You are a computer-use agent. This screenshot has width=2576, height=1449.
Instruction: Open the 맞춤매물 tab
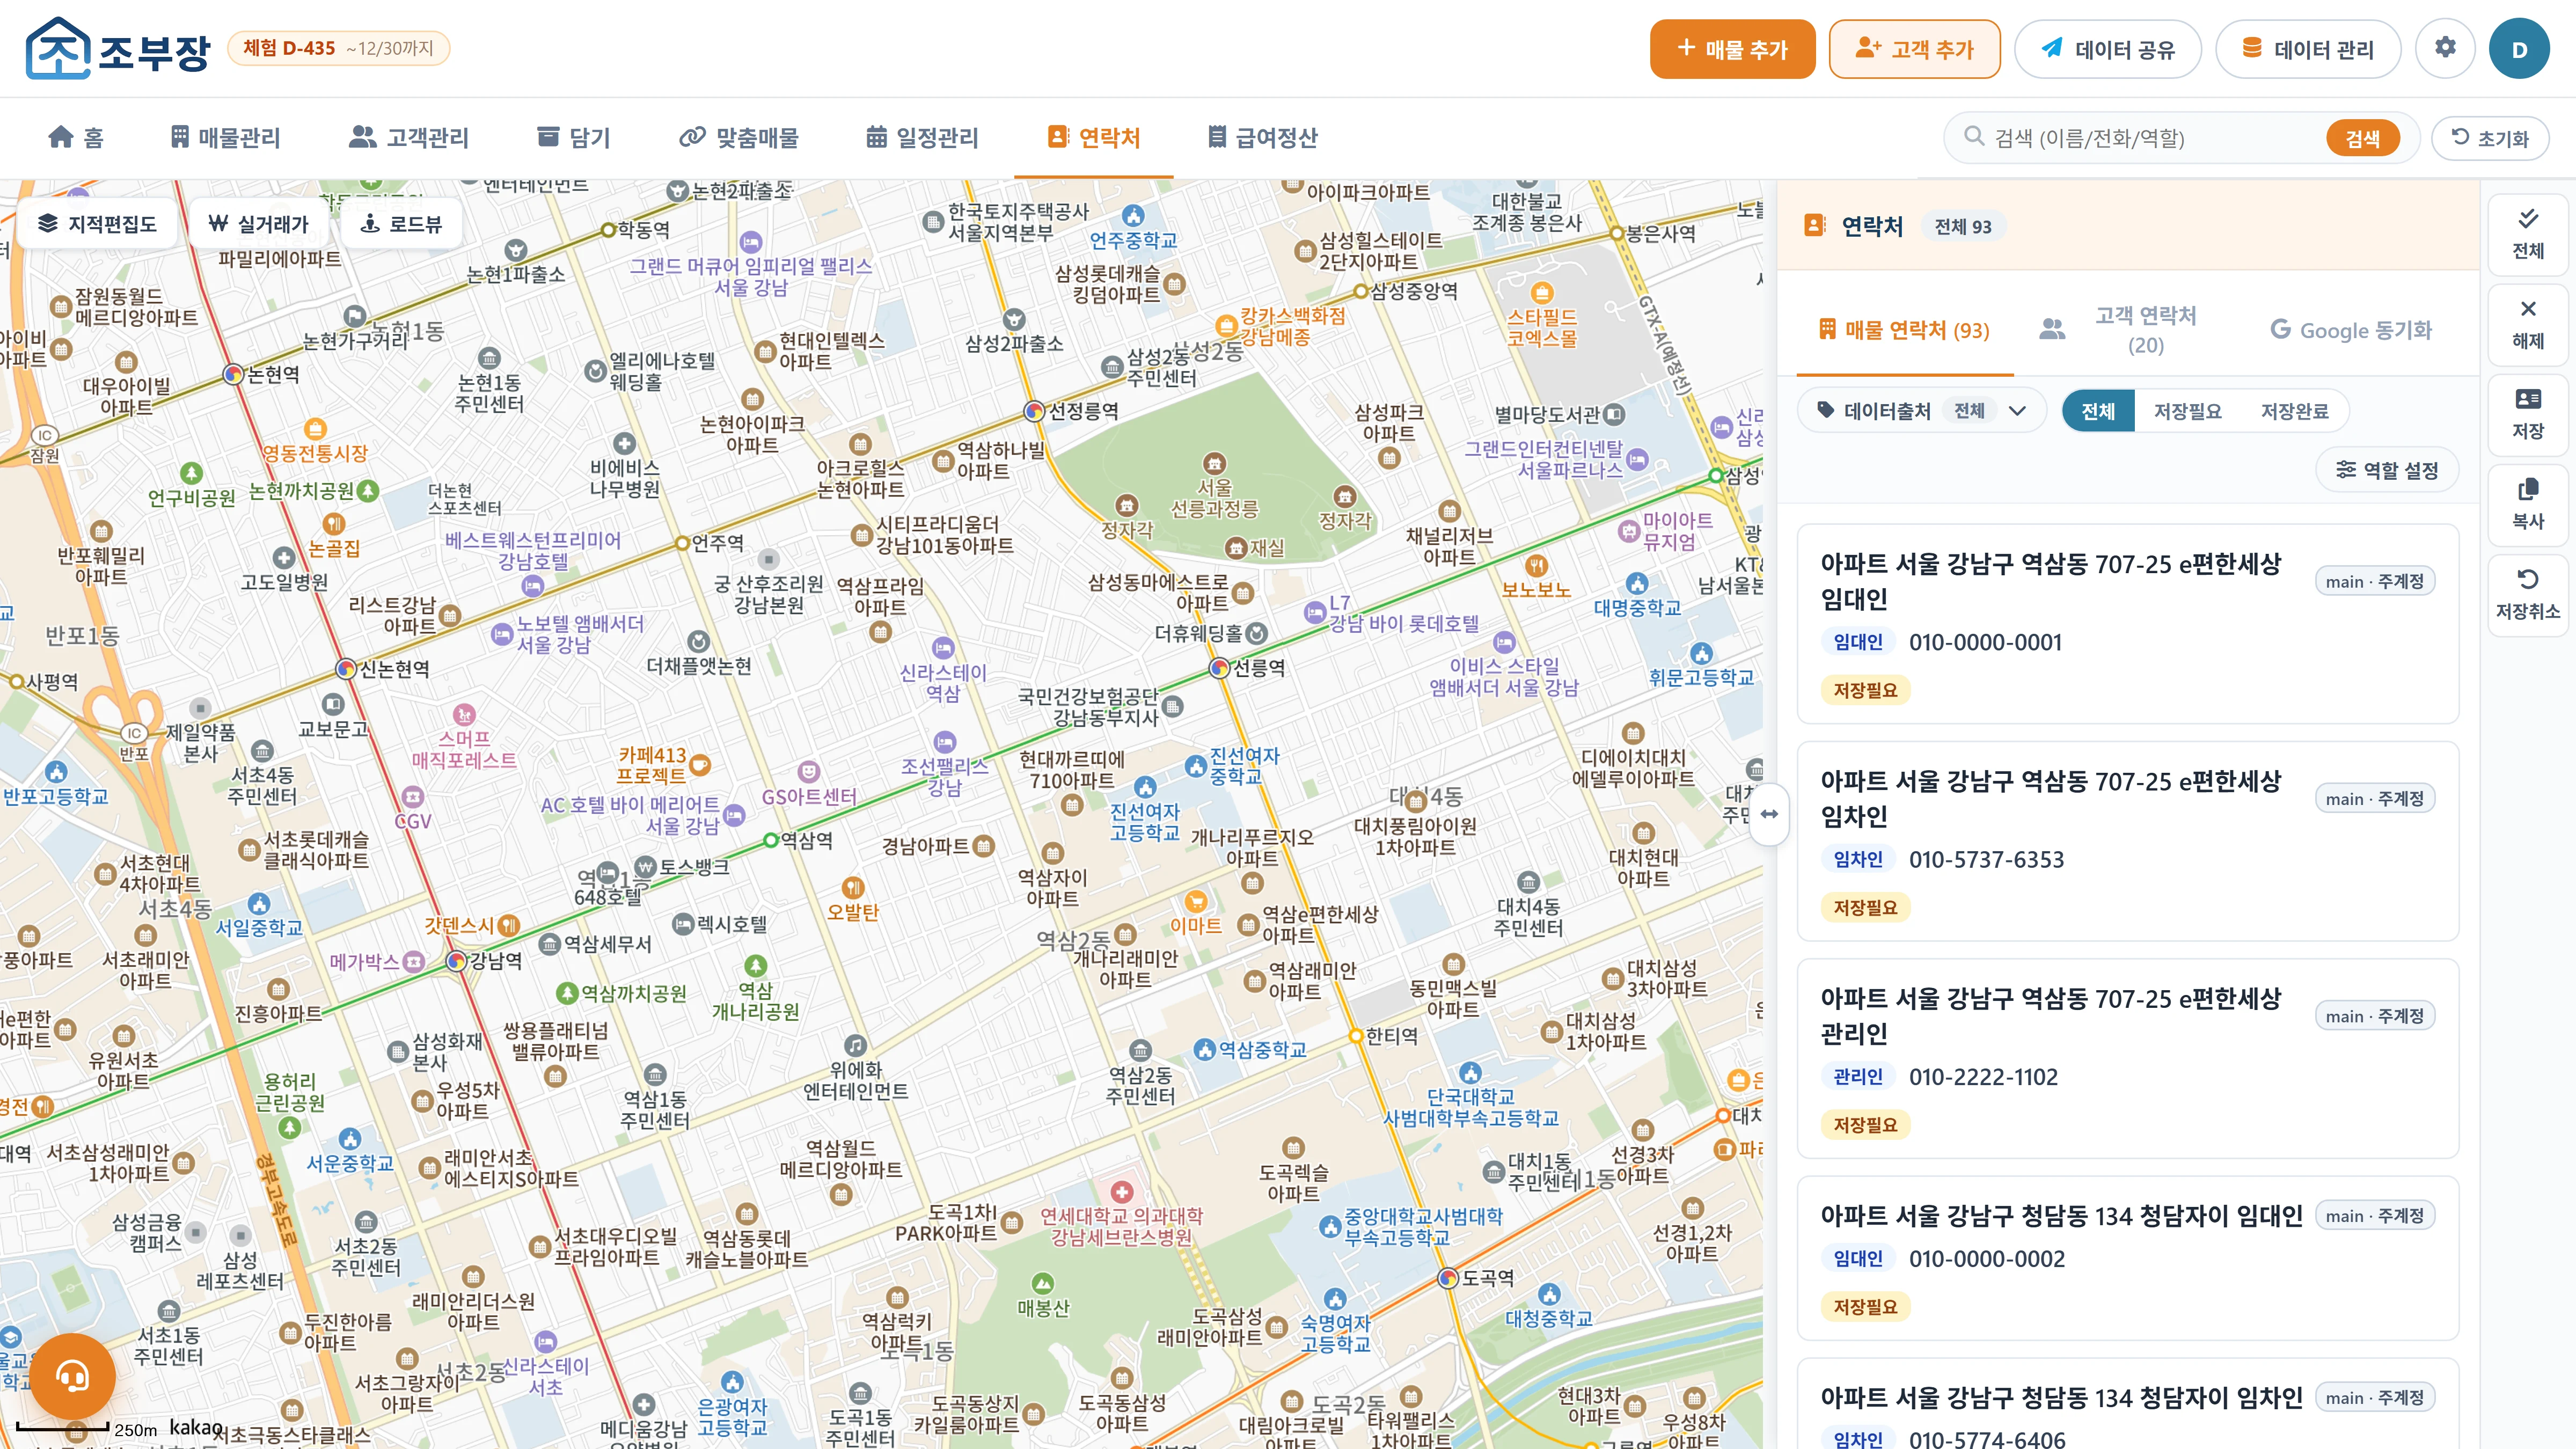[x=739, y=137]
